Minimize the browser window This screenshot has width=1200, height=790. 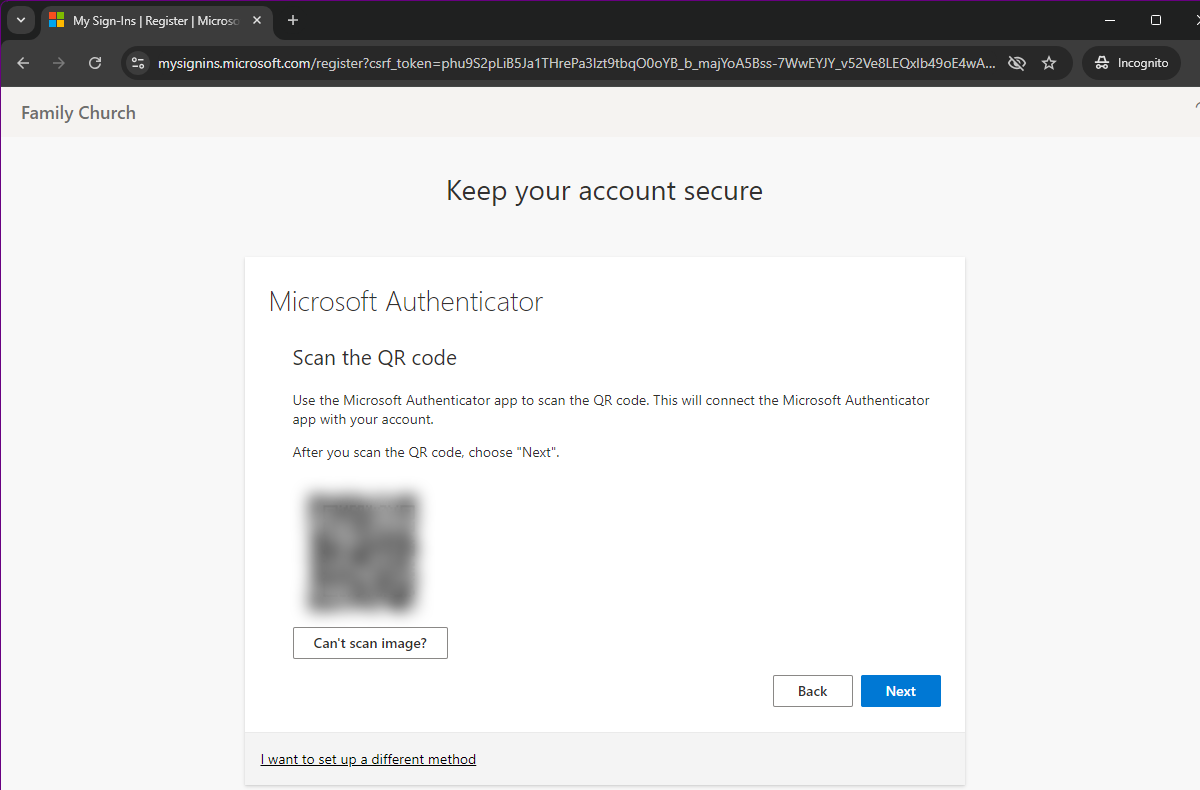tap(1111, 20)
